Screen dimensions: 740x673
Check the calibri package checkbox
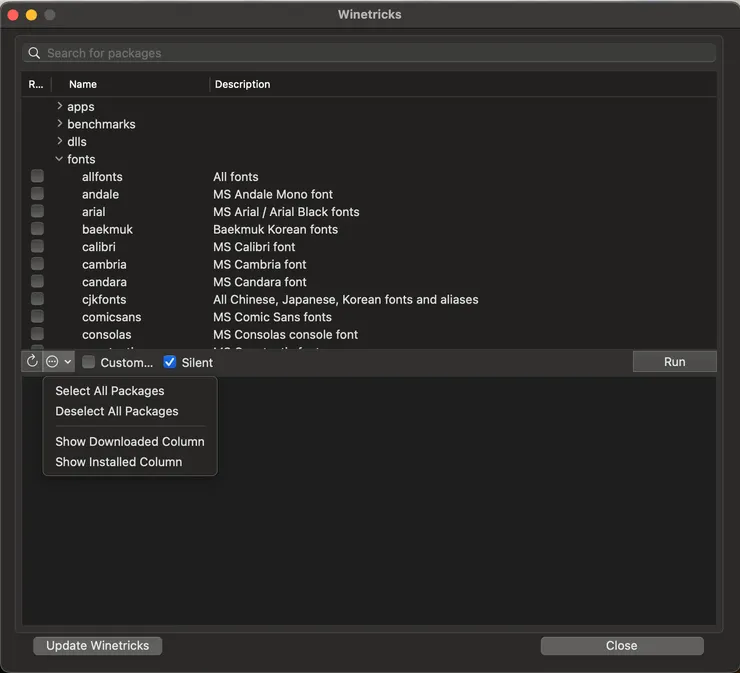pos(37,246)
